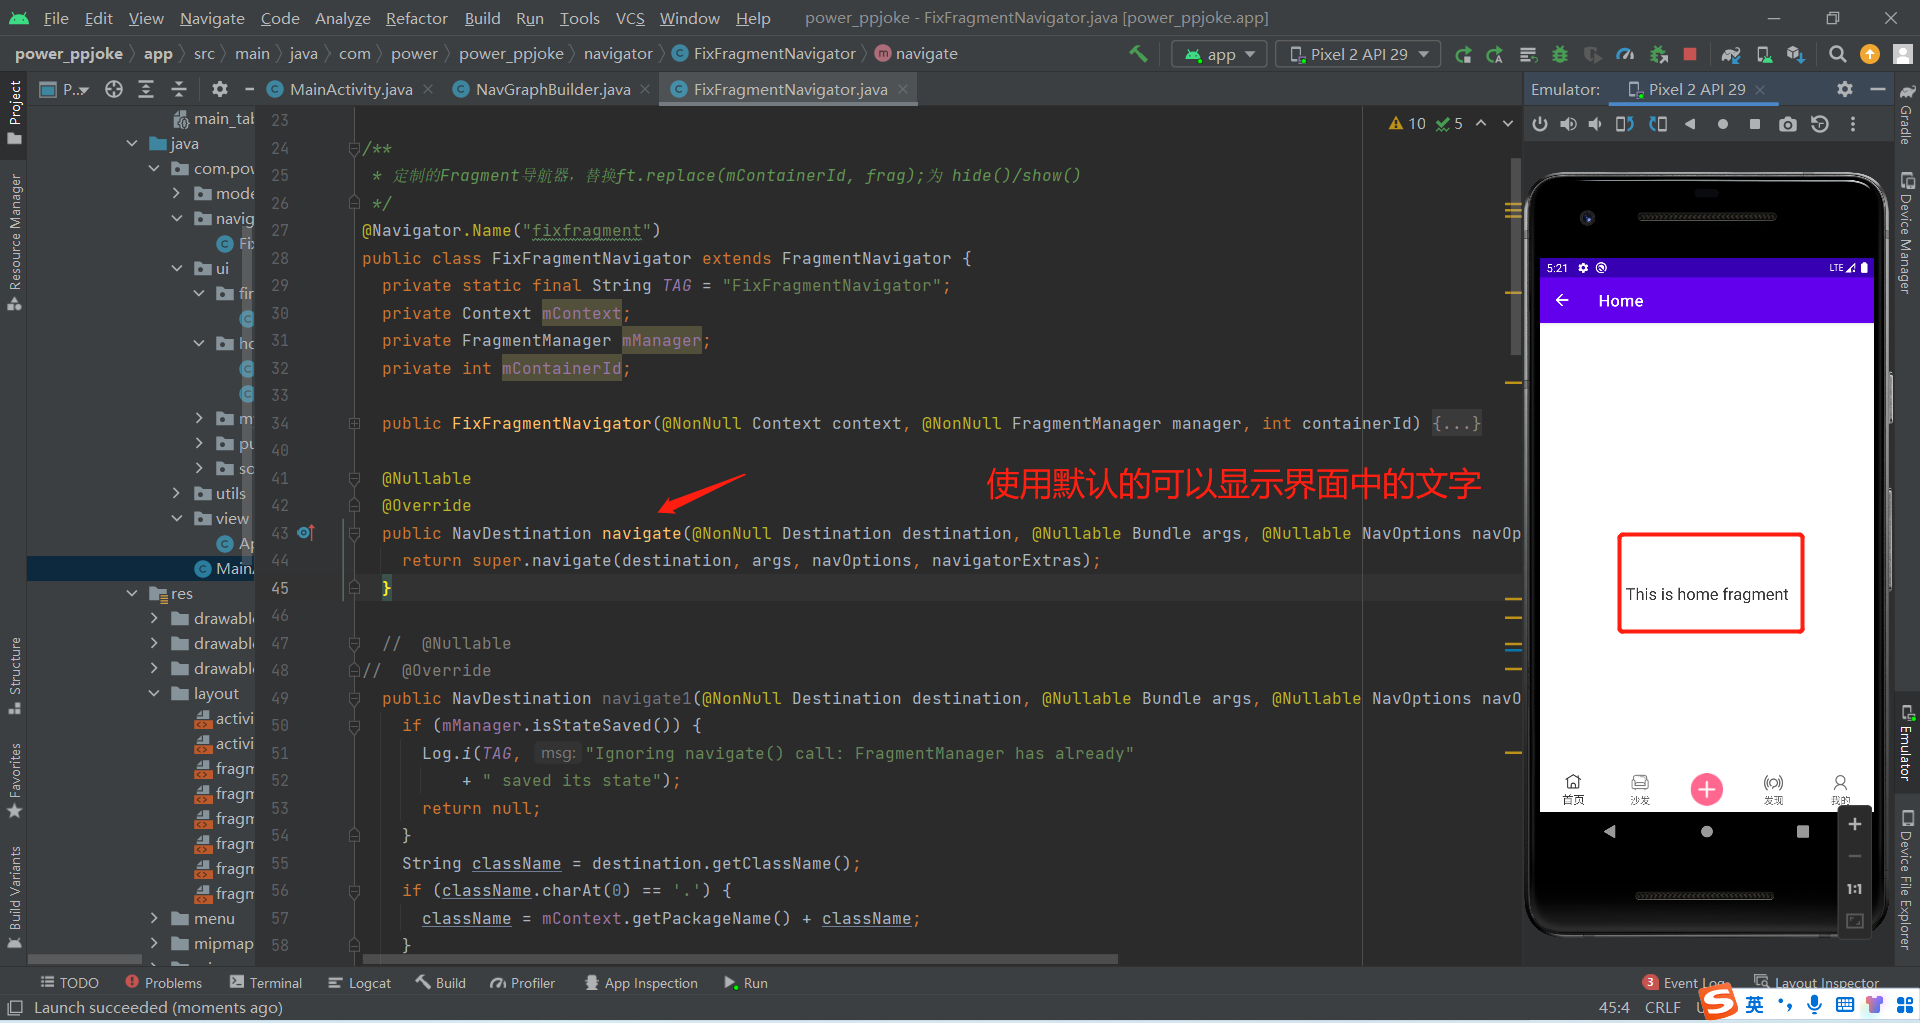The image size is (1920, 1023).
Task: Sync project with Gradle files
Action: point(1731,55)
